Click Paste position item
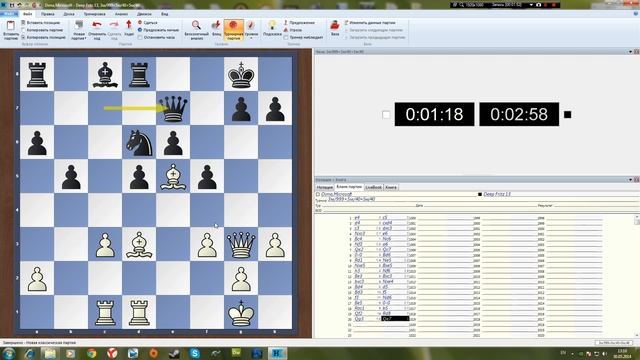640x360 pixels. 41,22
